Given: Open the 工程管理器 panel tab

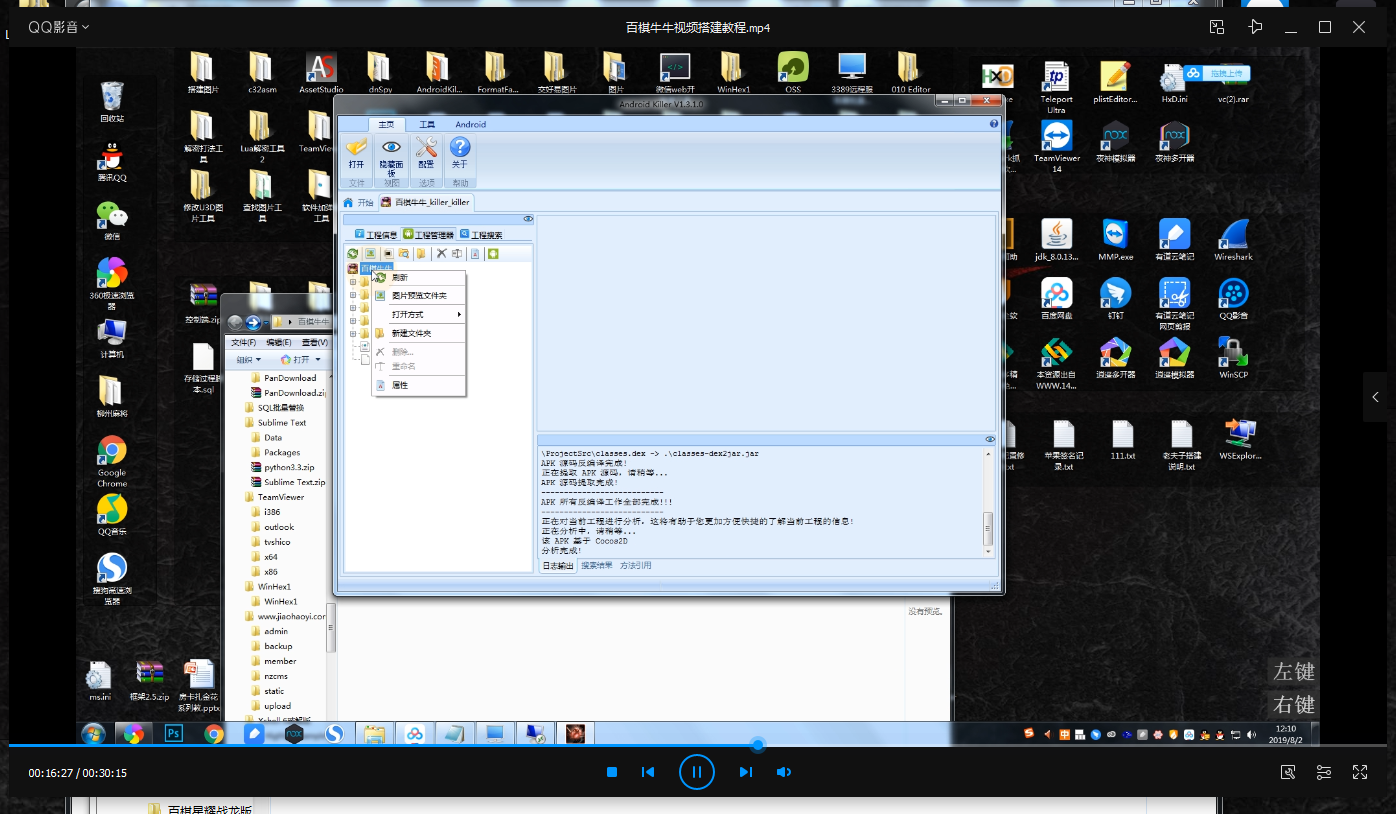Looking at the screenshot, I should coord(428,235).
